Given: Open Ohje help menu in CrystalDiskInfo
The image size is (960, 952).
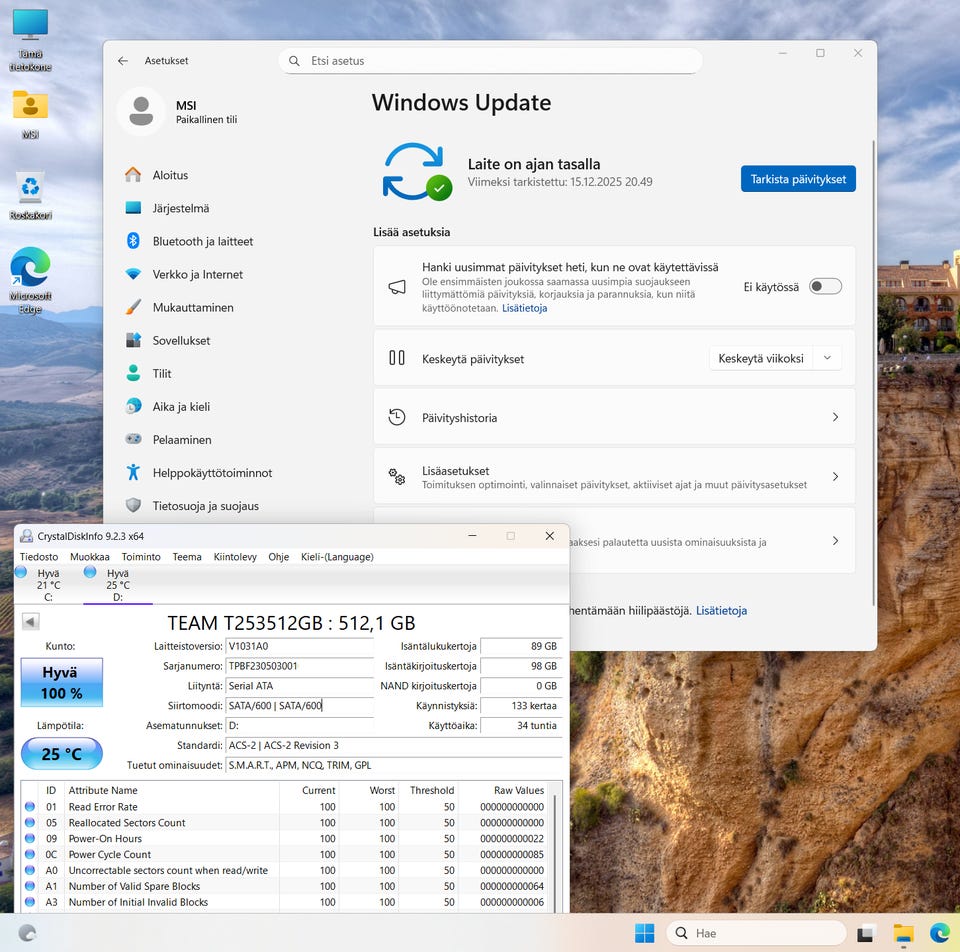Looking at the screenshot, I should [279, 557].
